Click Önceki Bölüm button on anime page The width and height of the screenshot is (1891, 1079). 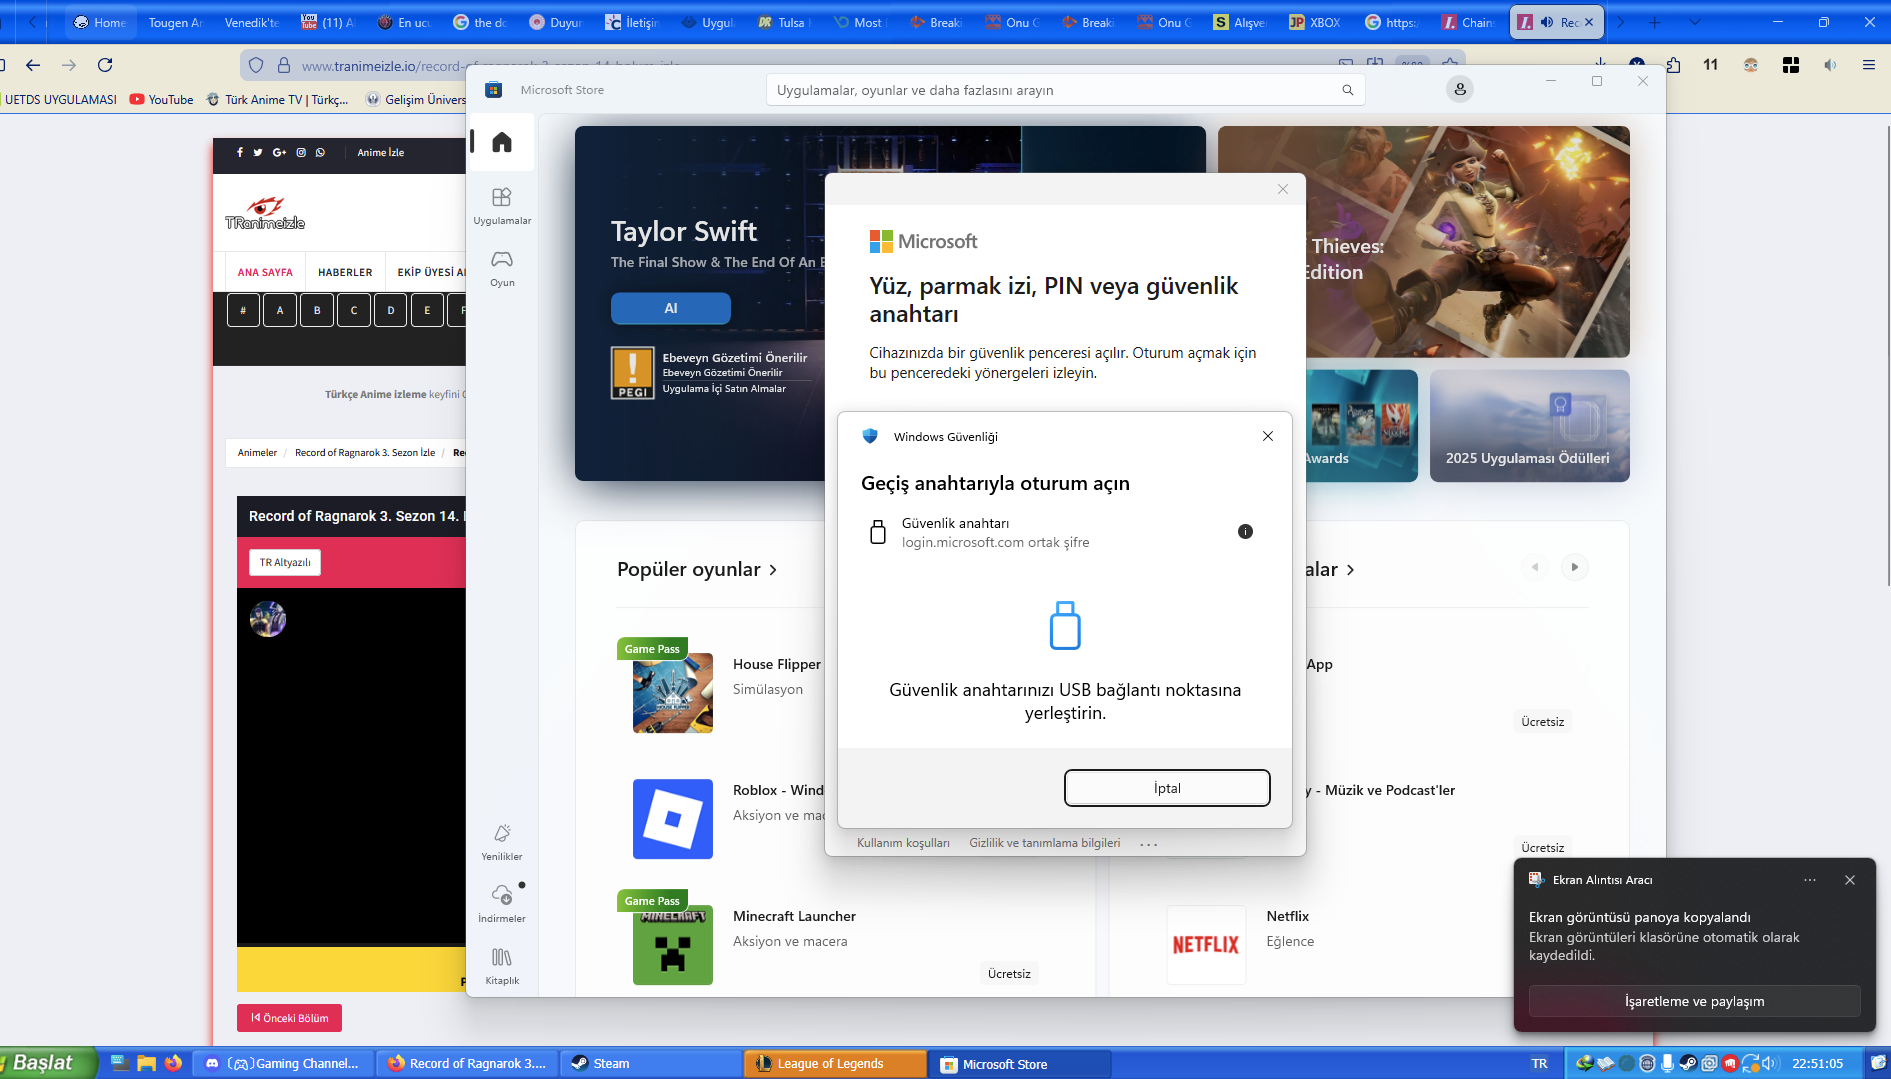289,1018
